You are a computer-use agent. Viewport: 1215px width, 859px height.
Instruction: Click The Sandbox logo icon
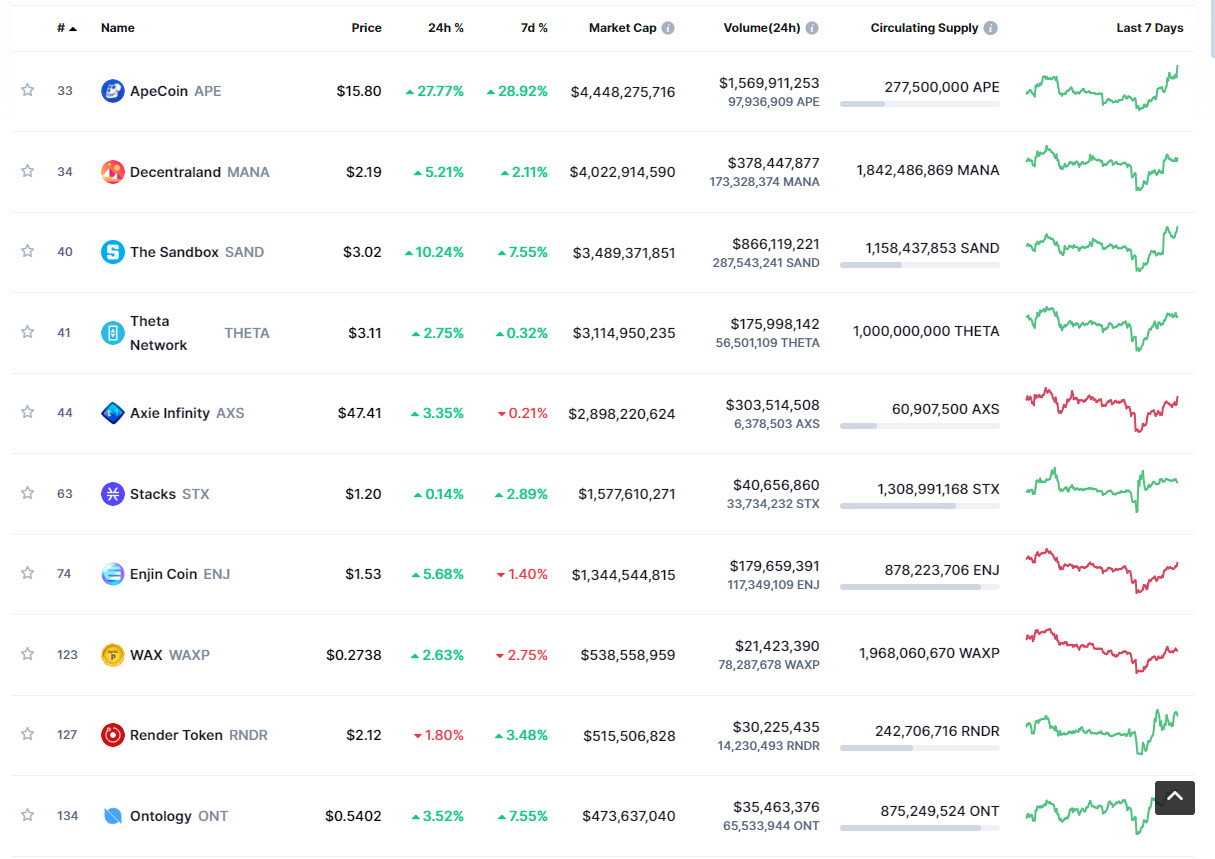click(x=113, y=252)
